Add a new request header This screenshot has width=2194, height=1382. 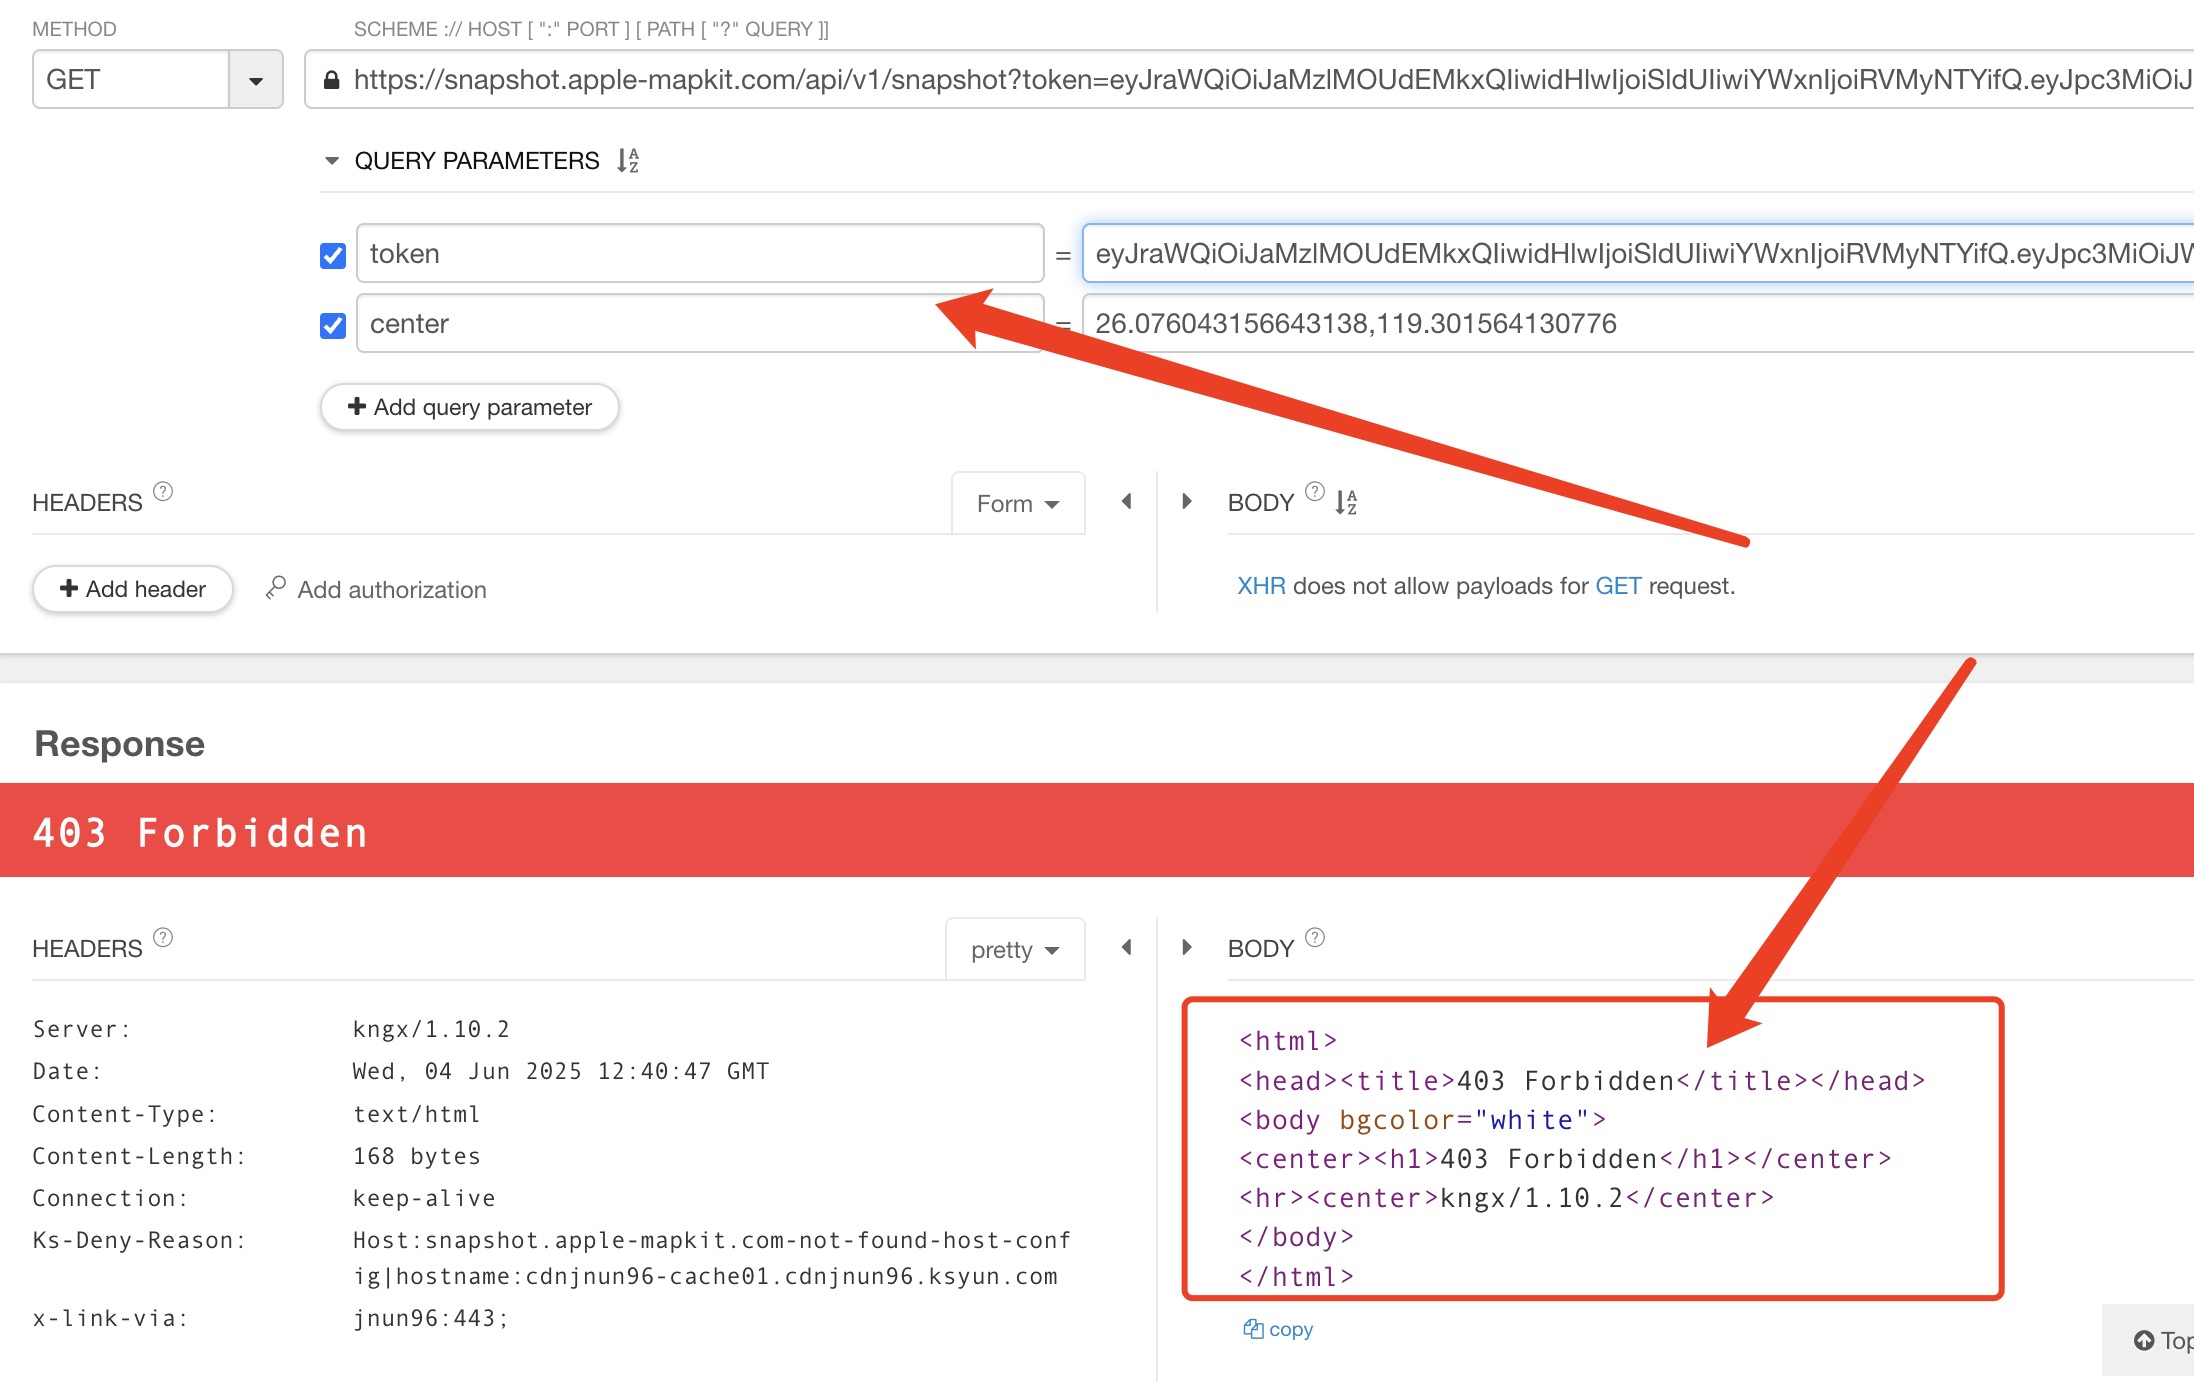133,589
